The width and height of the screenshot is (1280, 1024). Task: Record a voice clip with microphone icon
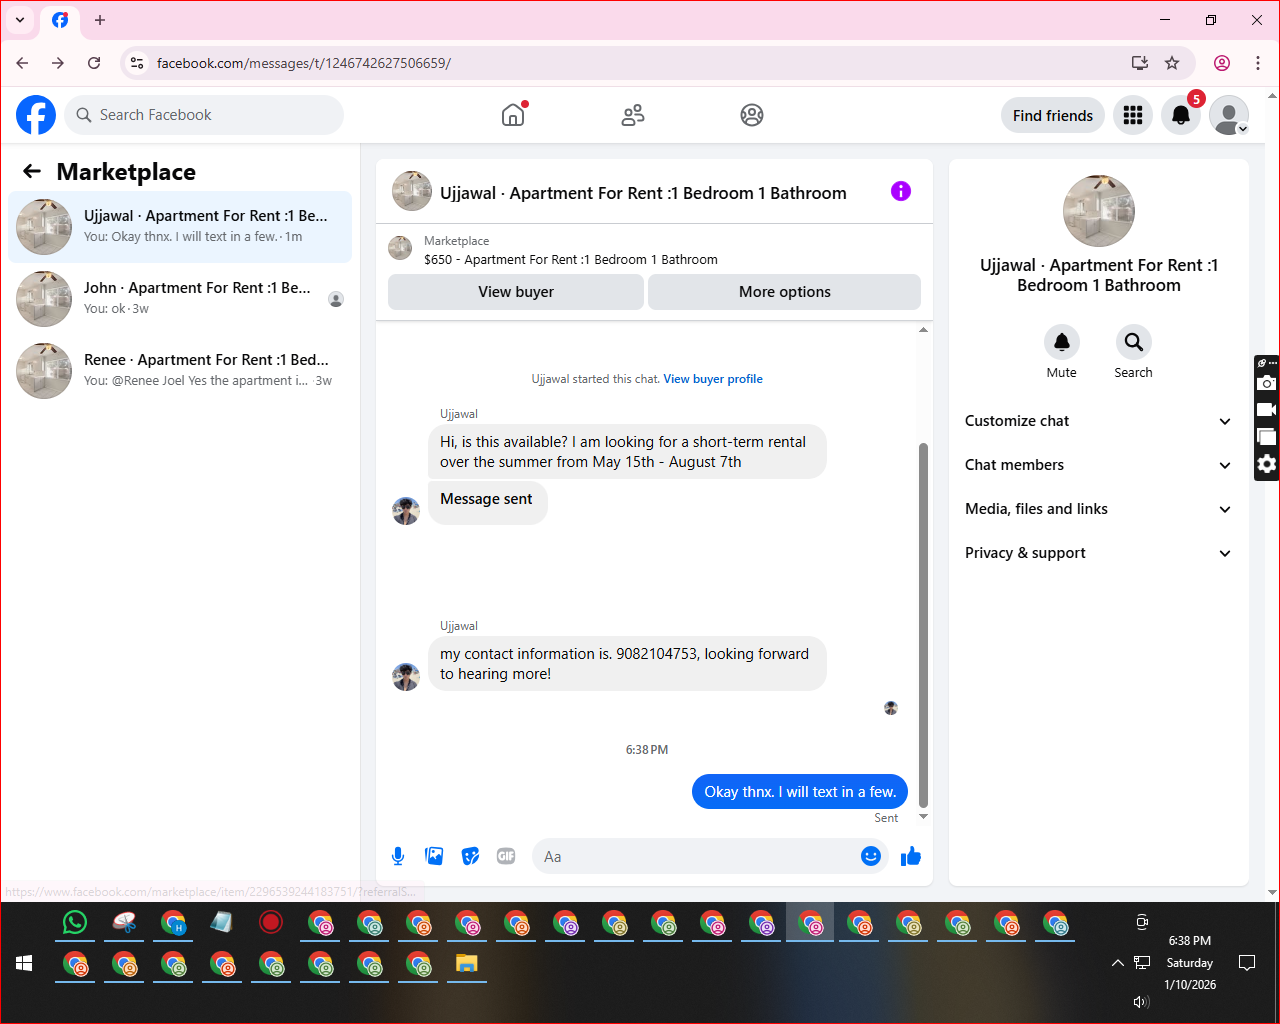(398, 856)
